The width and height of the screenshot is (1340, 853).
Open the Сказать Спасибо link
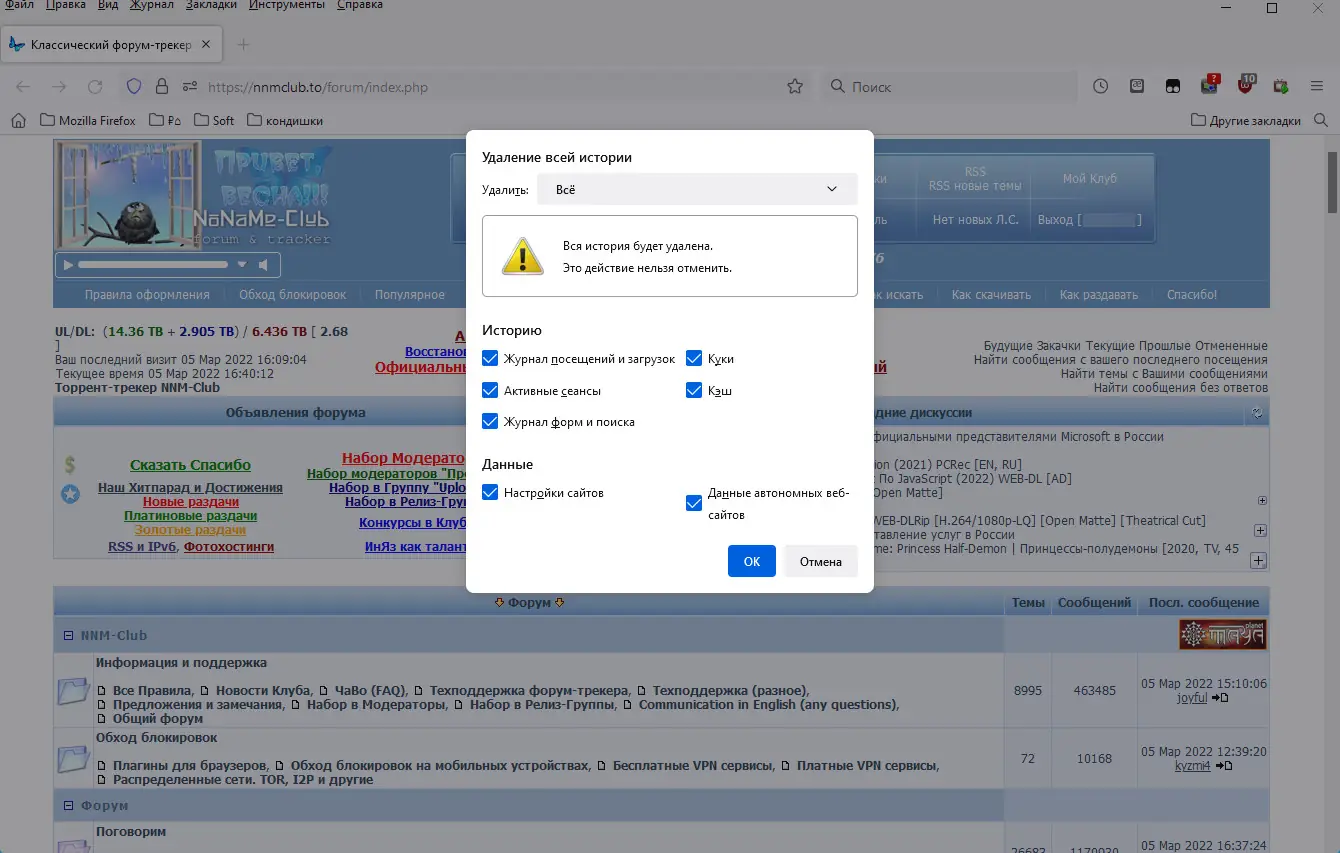[190, 465]
